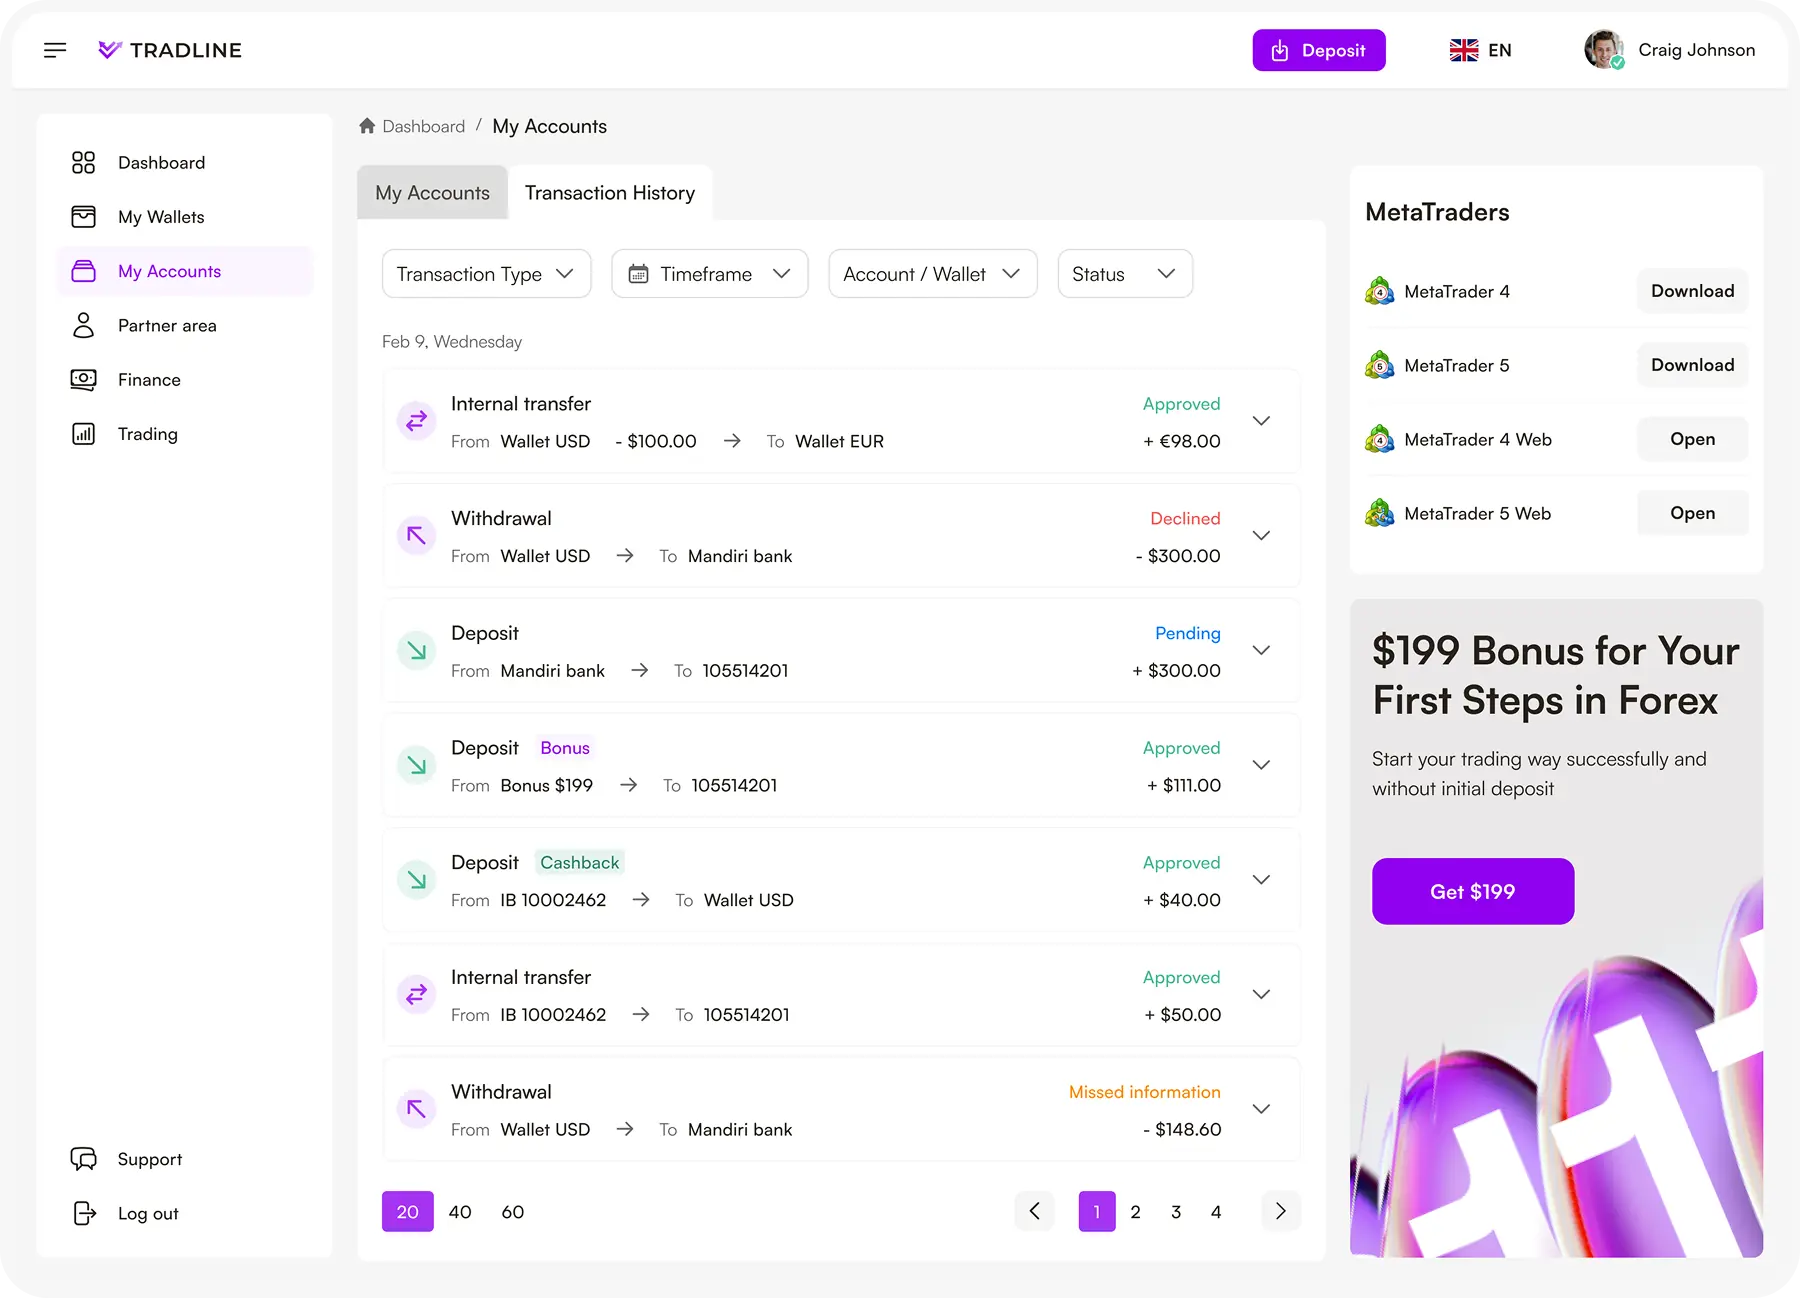
Task: Go to the previous page arrow
Action: pyautogui.click(x=1035, y=1212)
